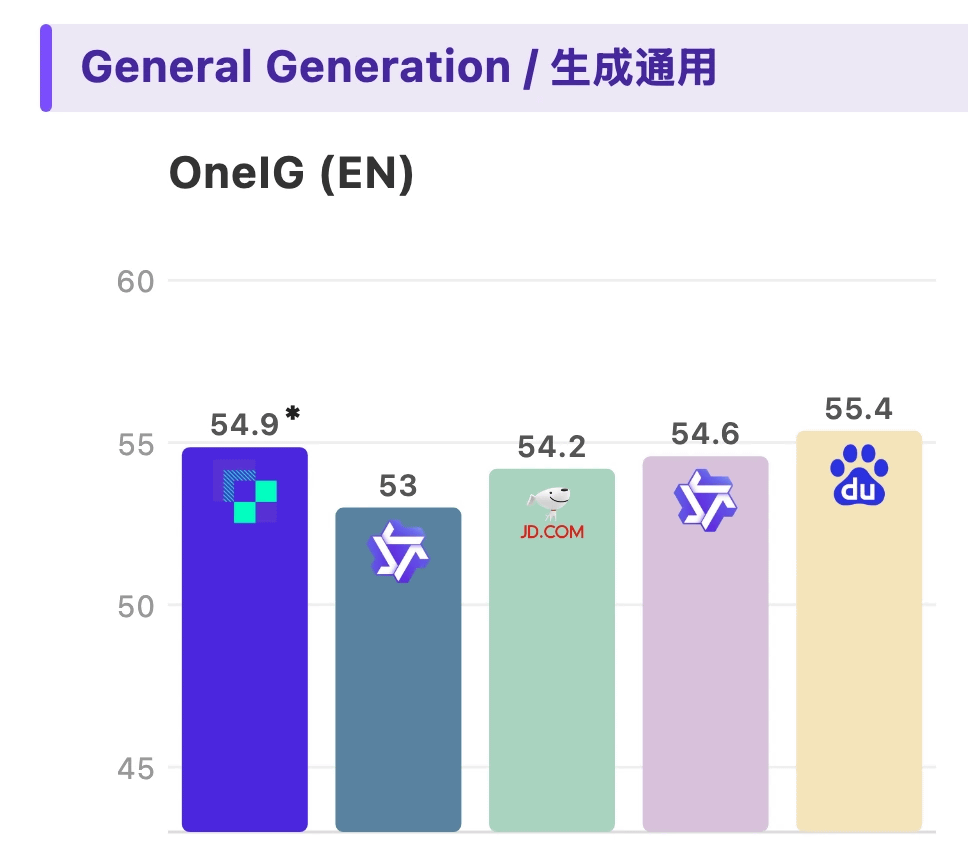This screenshot has width=968, height=860.
Task: Select the General Generation header title
Action: coord(398,68)
